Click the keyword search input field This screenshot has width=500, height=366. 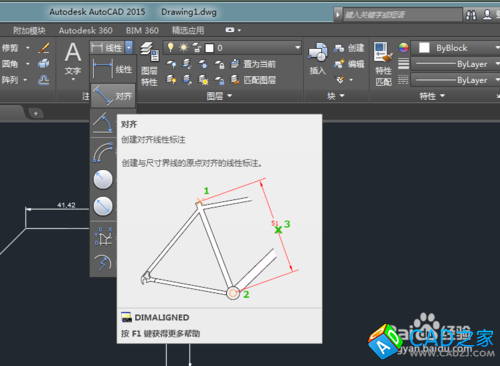click(x=403, y=15)
